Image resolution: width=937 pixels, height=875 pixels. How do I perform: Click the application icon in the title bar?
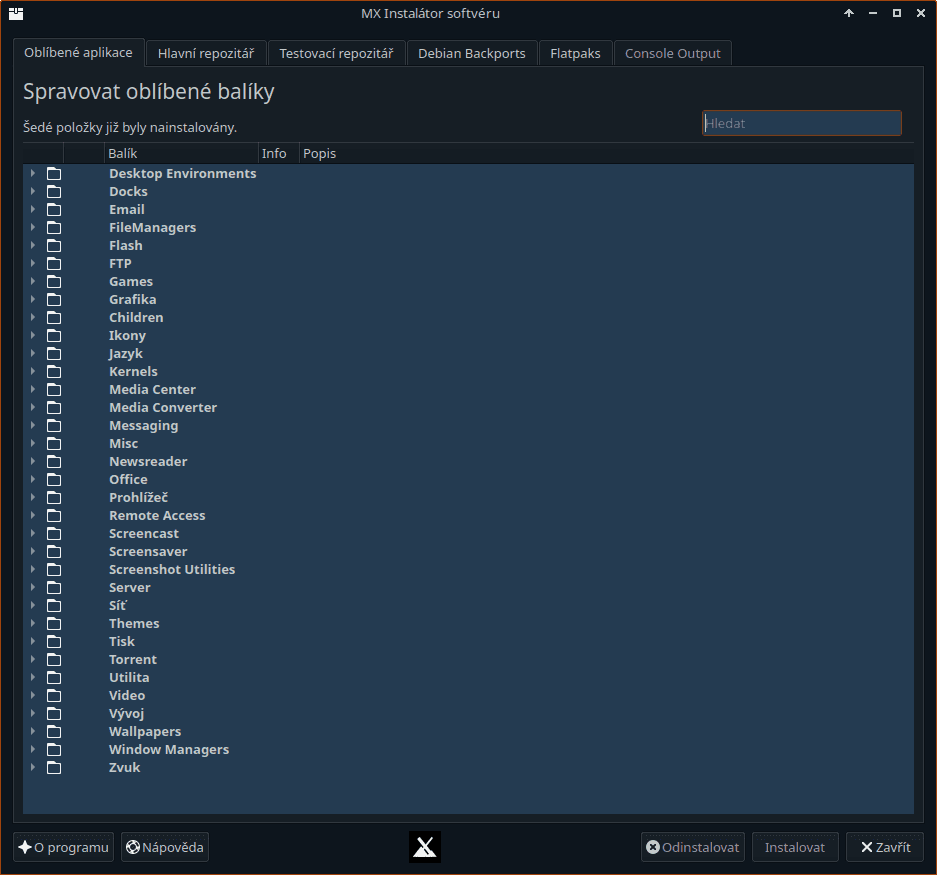(x=15, y=12)
